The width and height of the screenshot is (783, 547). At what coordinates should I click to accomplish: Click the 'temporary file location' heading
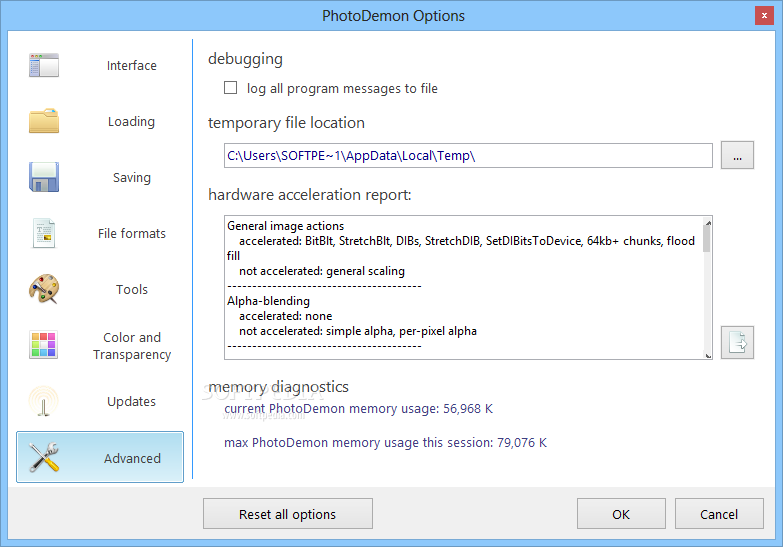coord(286,123)
